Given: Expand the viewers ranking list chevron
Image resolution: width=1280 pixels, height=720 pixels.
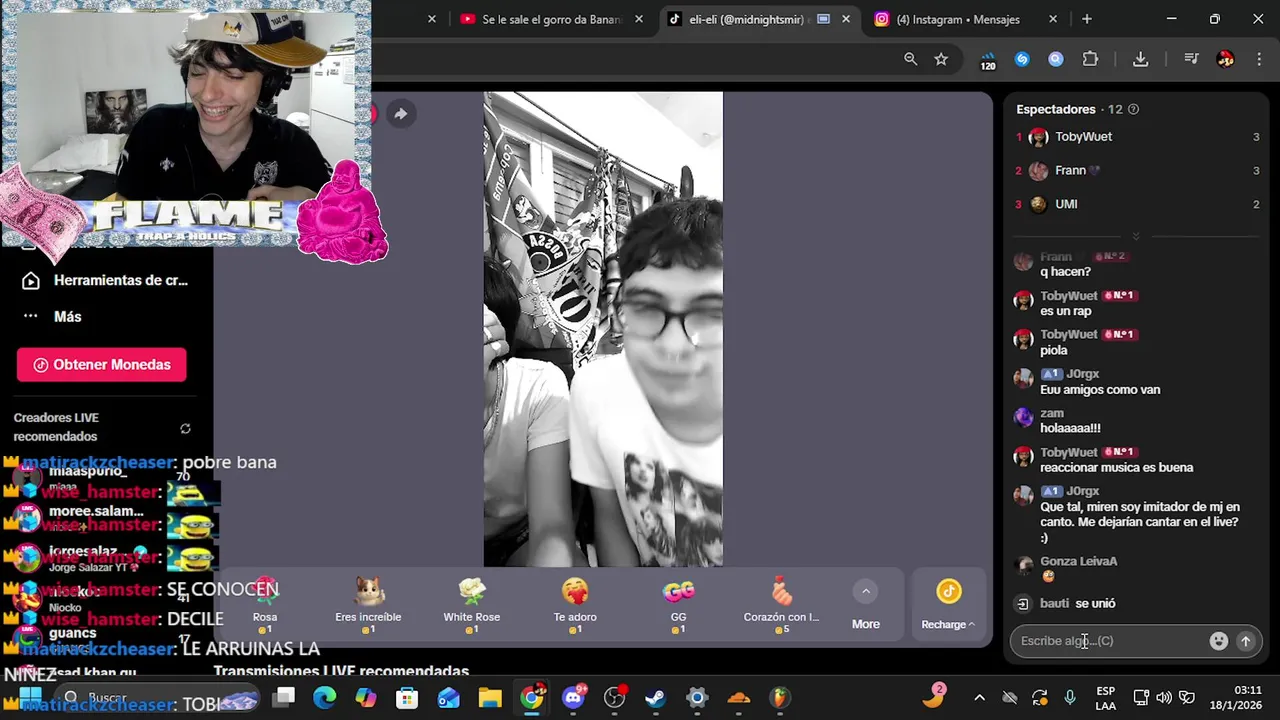Looking at the screenshot, I should click(1135, 236).
